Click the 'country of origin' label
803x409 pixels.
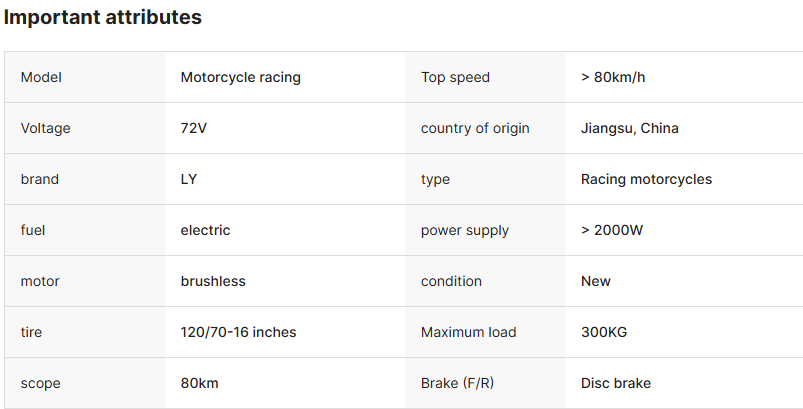click(475, 128)
